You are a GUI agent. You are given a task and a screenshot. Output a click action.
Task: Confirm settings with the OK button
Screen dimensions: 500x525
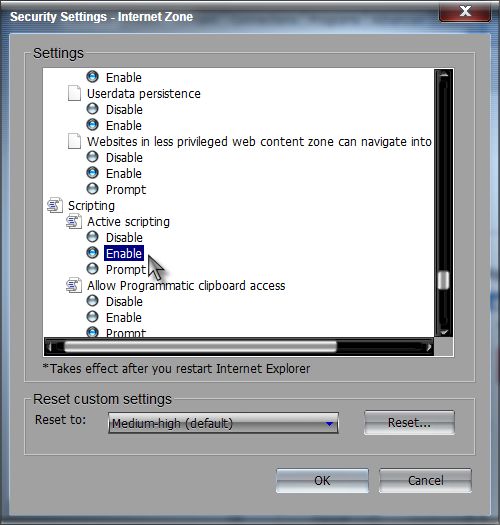pos(322,480)
